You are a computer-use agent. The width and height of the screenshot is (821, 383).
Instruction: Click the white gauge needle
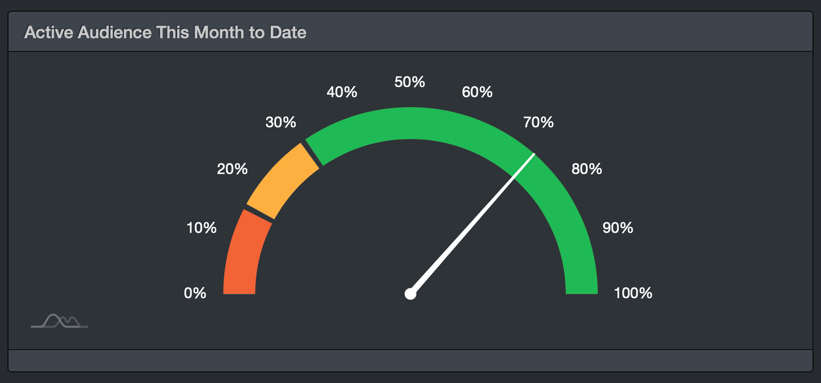(473, 224)
